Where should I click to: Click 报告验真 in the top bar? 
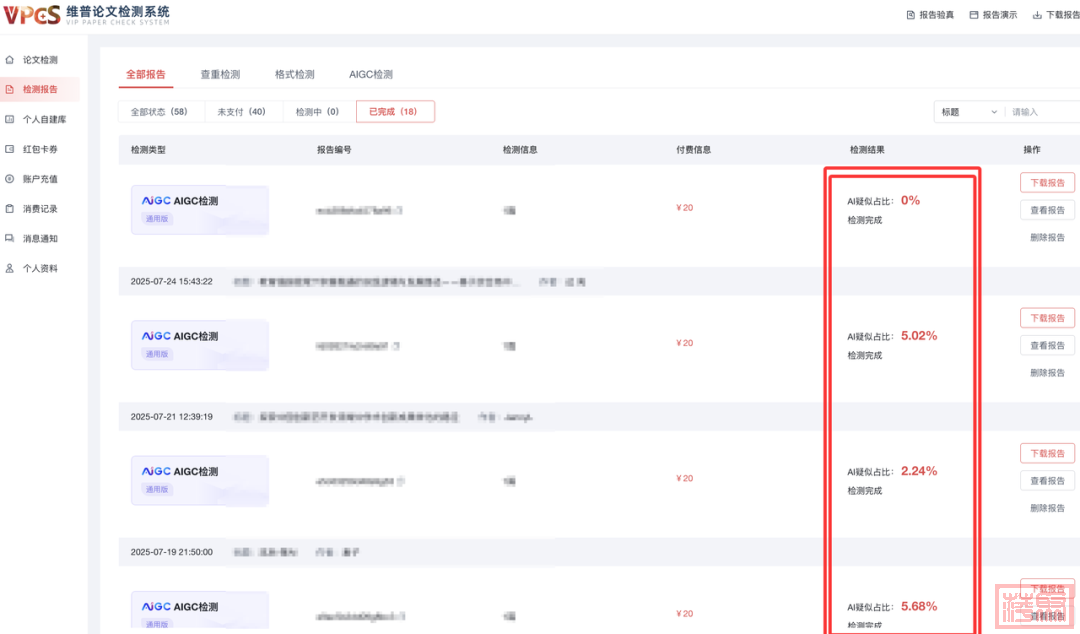coord(930,15)
